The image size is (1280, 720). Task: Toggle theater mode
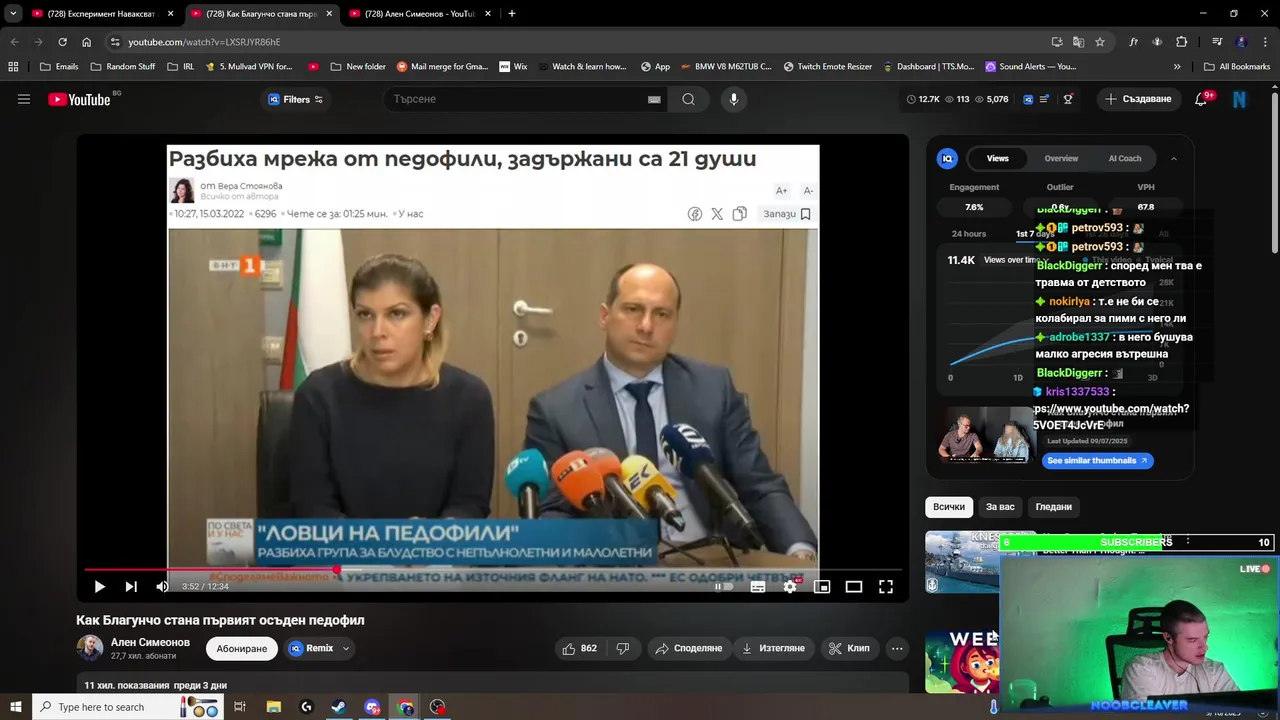(x=854, y=587)
